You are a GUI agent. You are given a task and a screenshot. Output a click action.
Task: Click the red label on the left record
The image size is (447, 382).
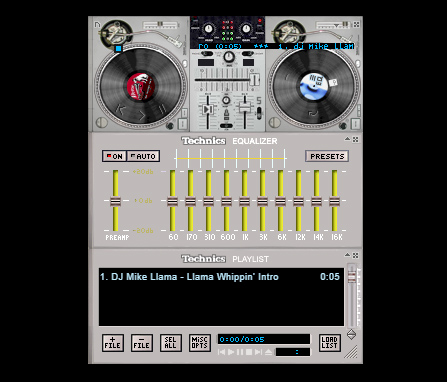(x=141, y=86)
